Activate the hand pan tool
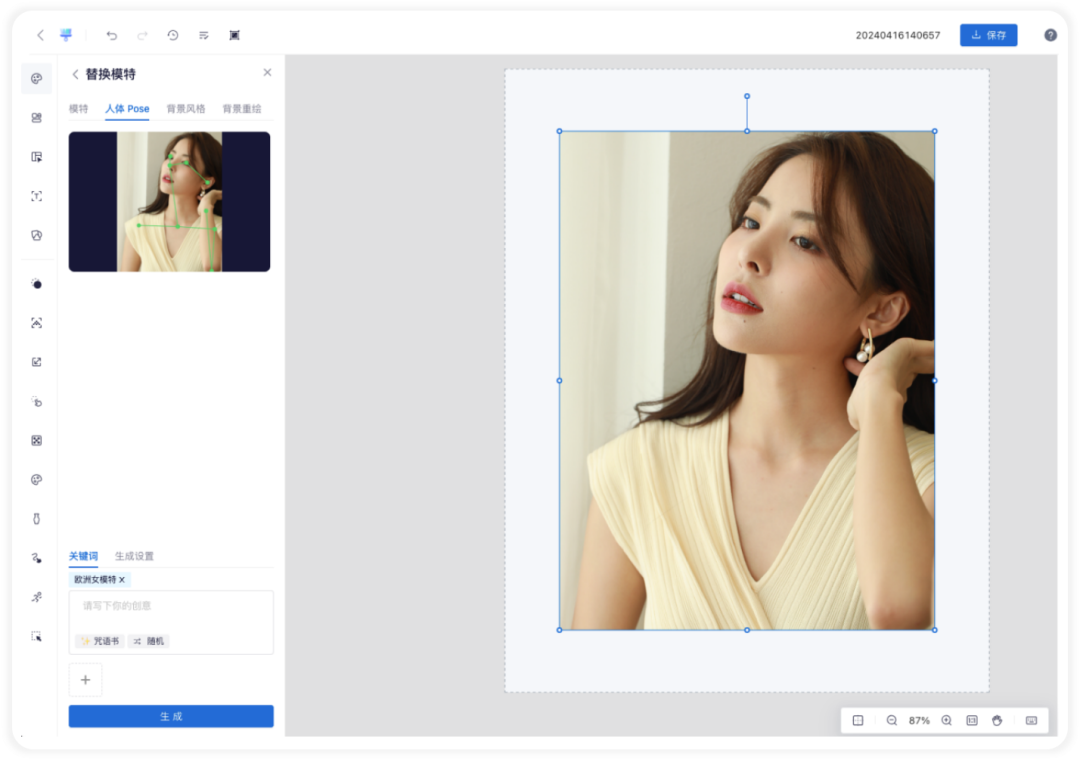This screenshot has width=1080, height=760. [997, 720]
